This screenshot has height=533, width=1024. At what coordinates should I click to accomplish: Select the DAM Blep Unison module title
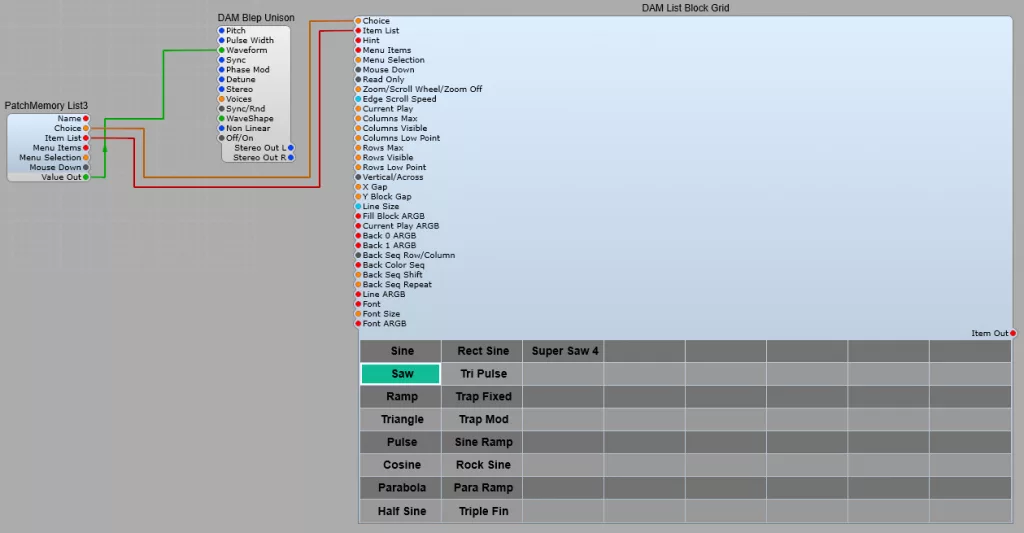[256, 18]
